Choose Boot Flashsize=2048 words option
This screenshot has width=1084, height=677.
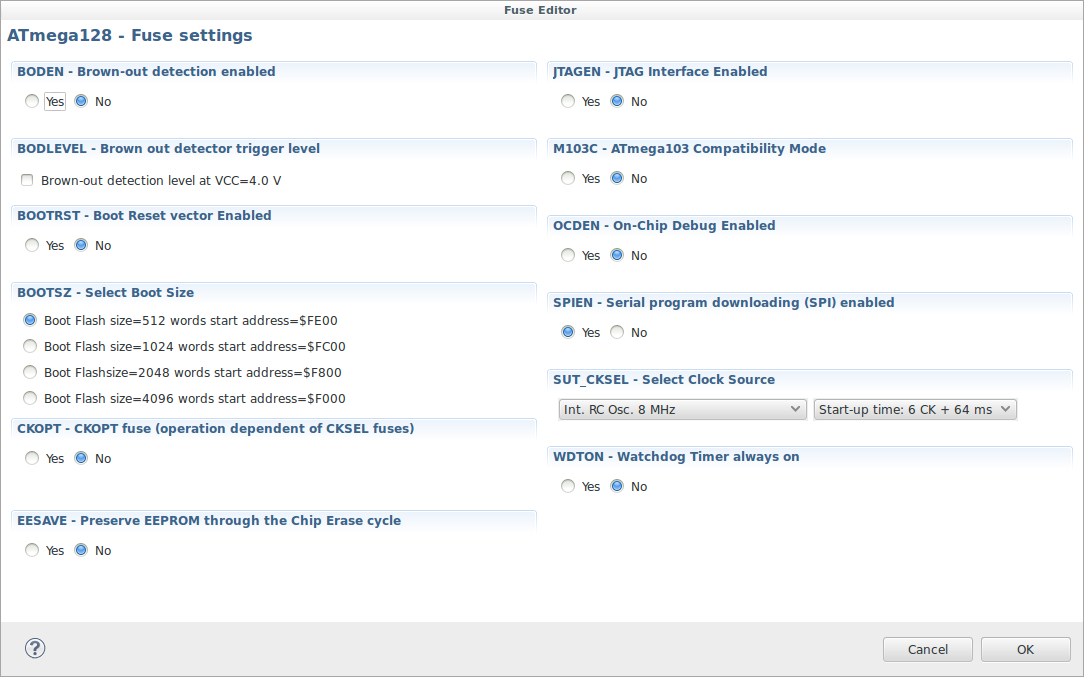coord(31,372)
